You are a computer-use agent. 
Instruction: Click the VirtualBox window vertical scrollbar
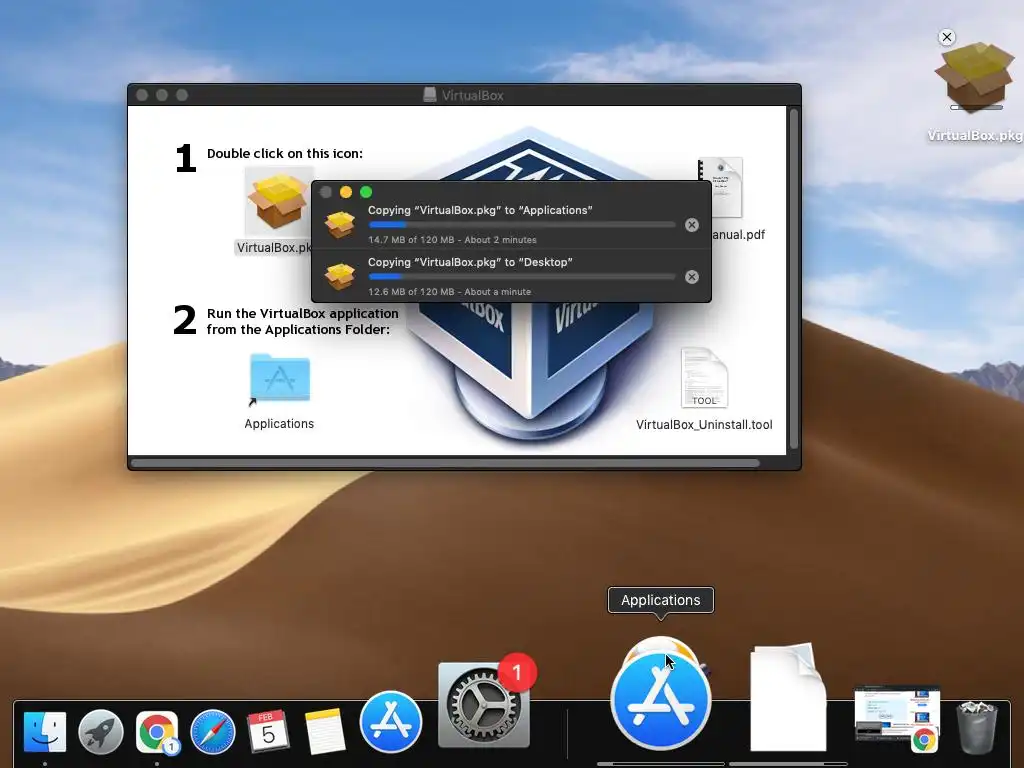(794, 280)
